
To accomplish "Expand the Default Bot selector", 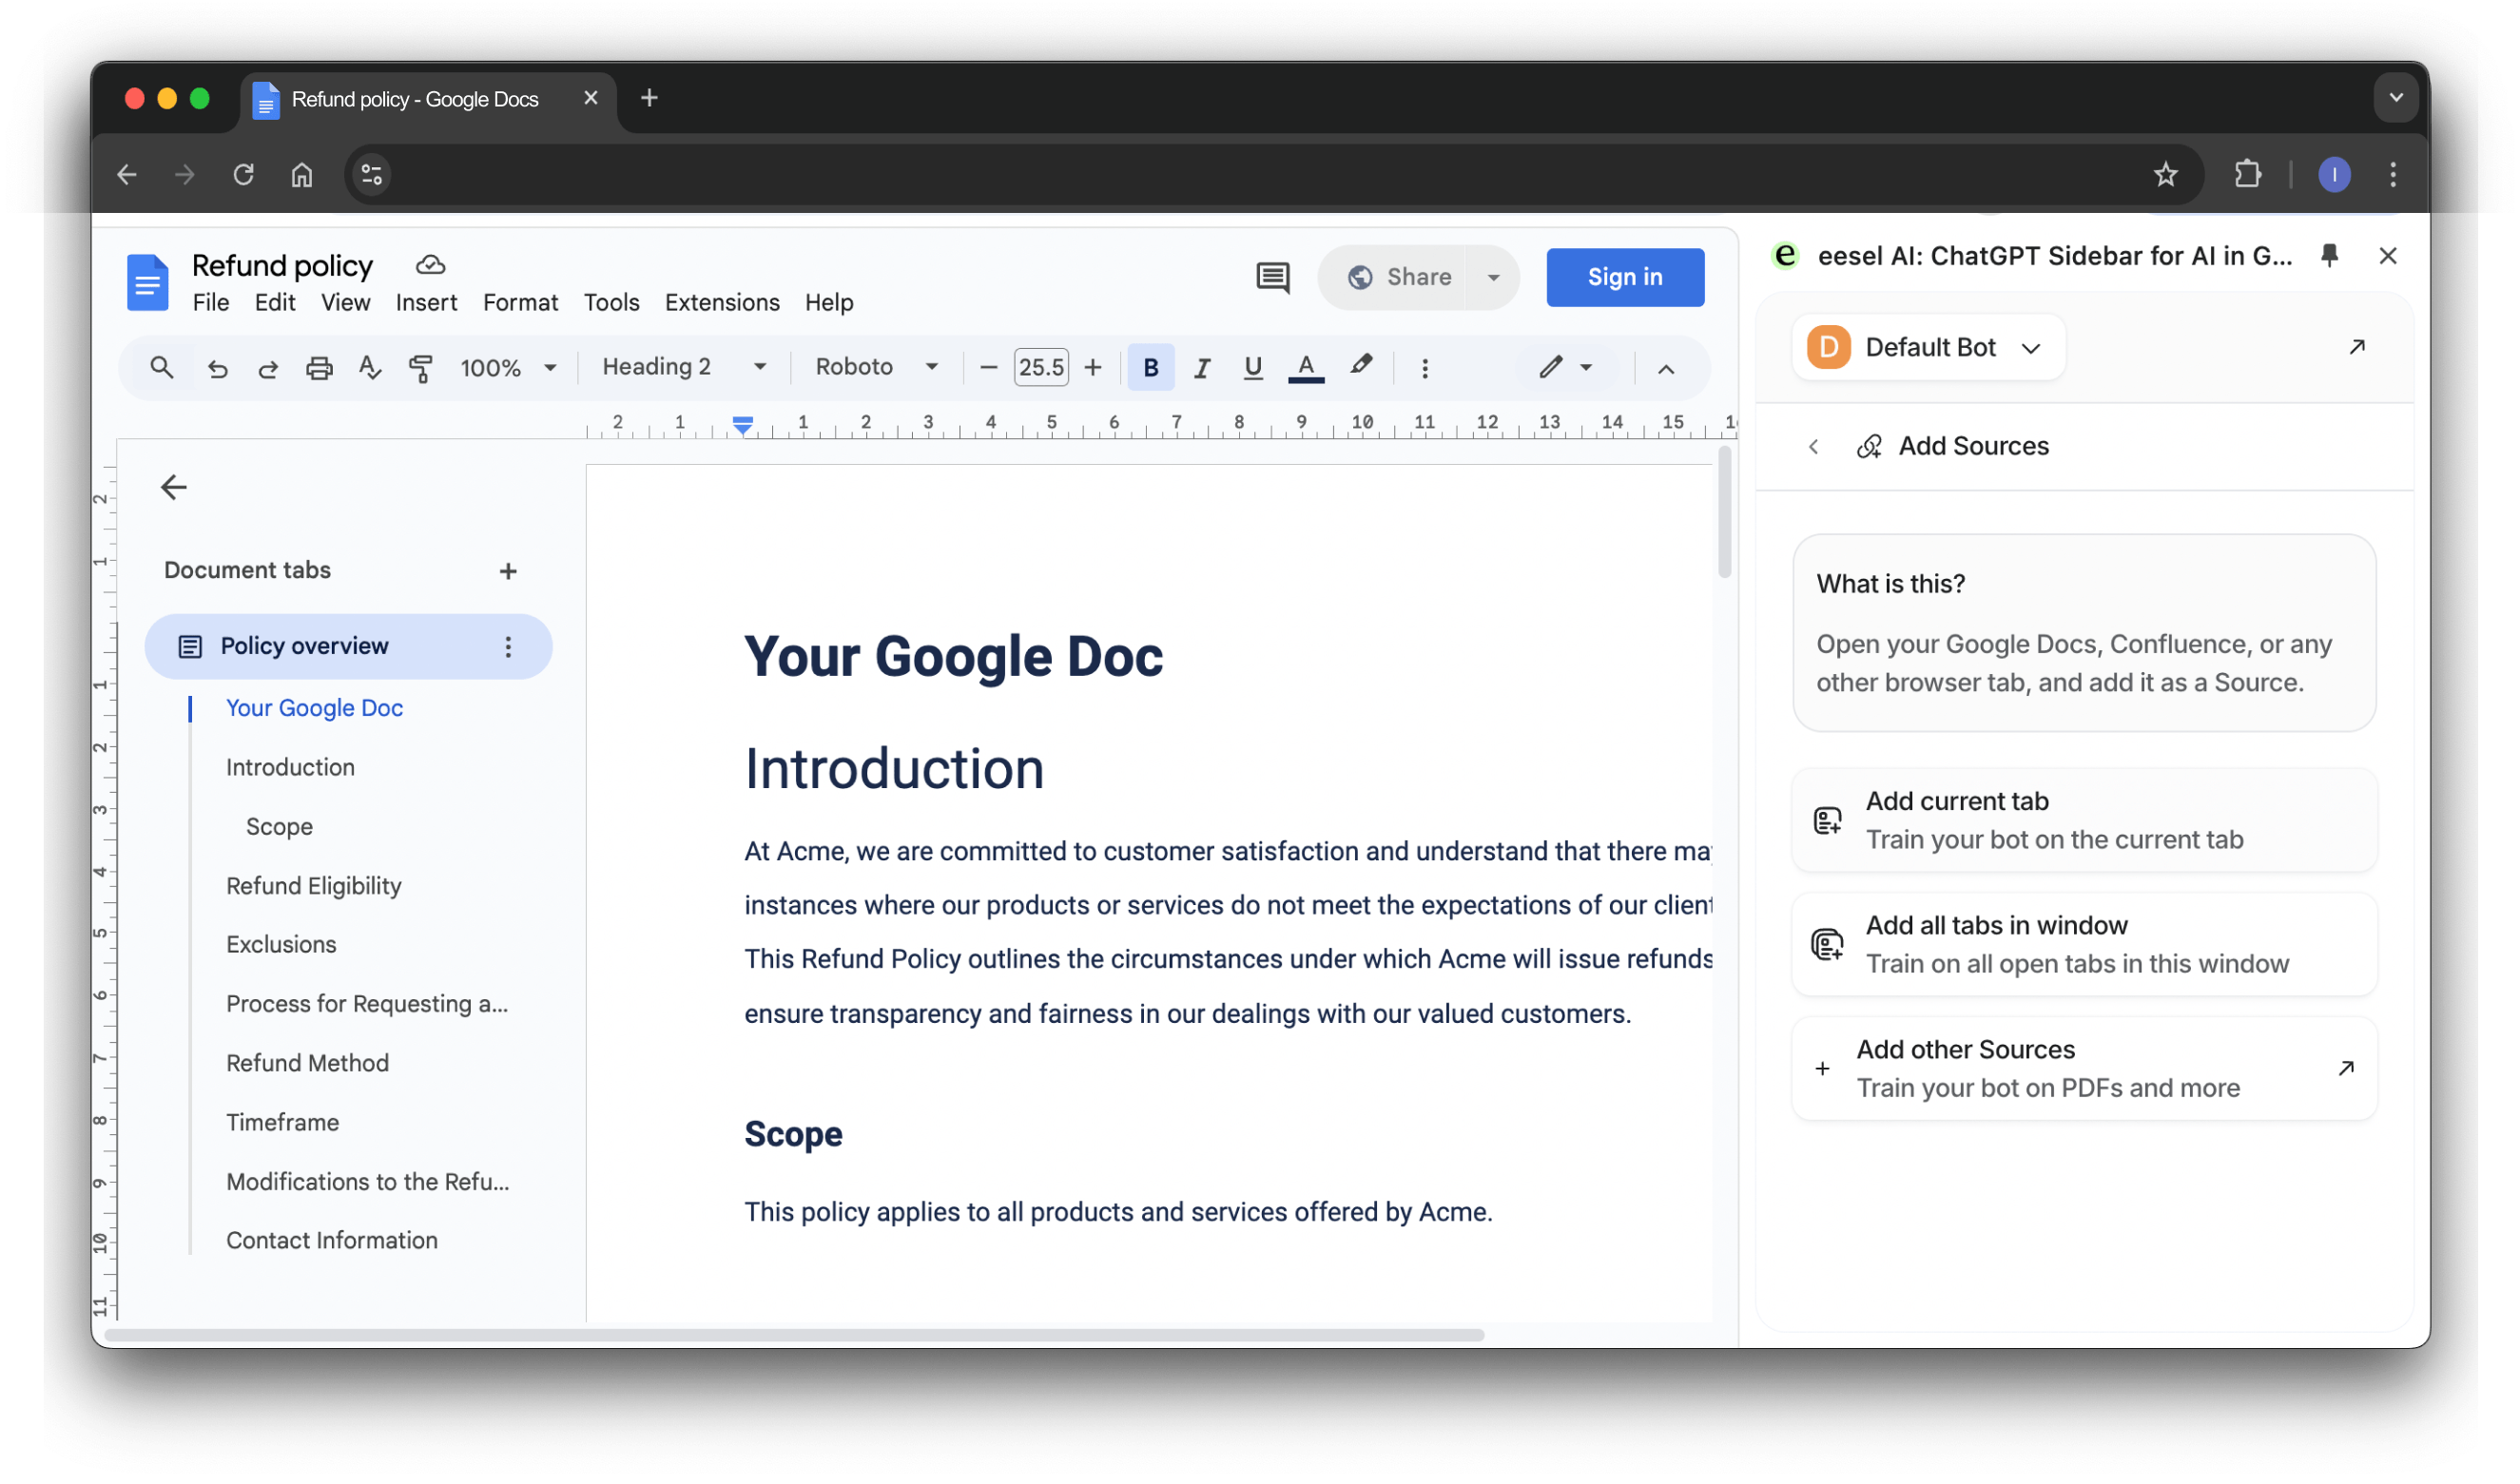I will coord(2030,348).
